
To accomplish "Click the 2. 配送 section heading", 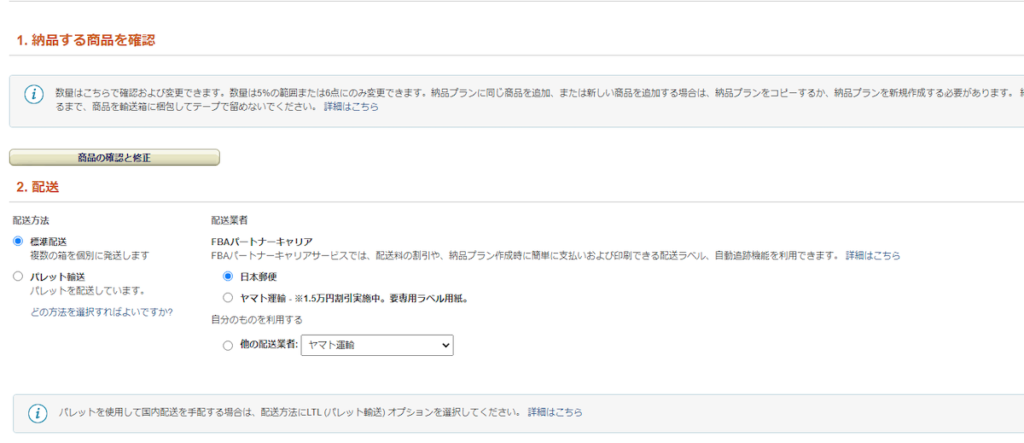I will click(40, 187).
